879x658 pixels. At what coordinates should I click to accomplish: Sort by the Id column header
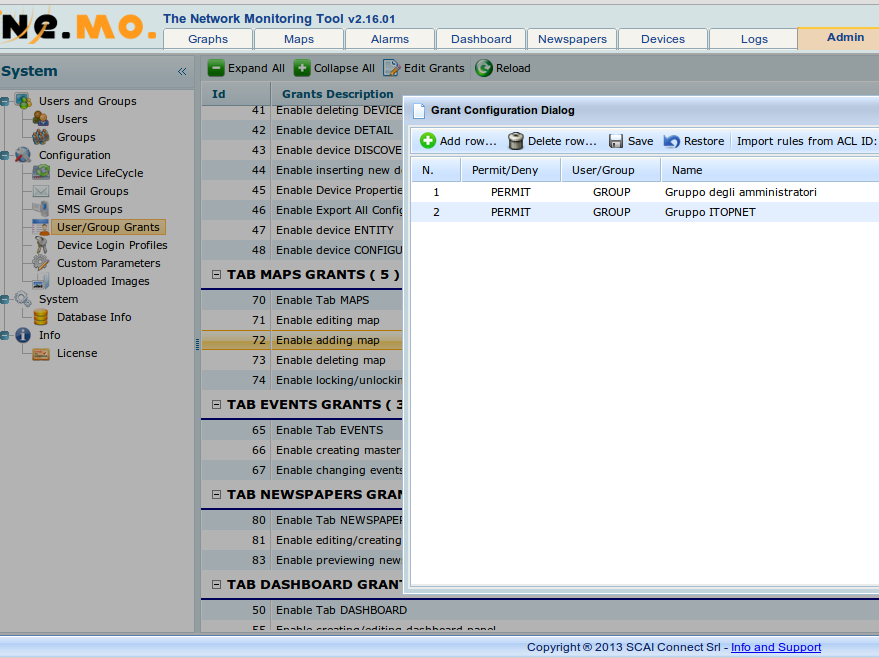[236, 94]
